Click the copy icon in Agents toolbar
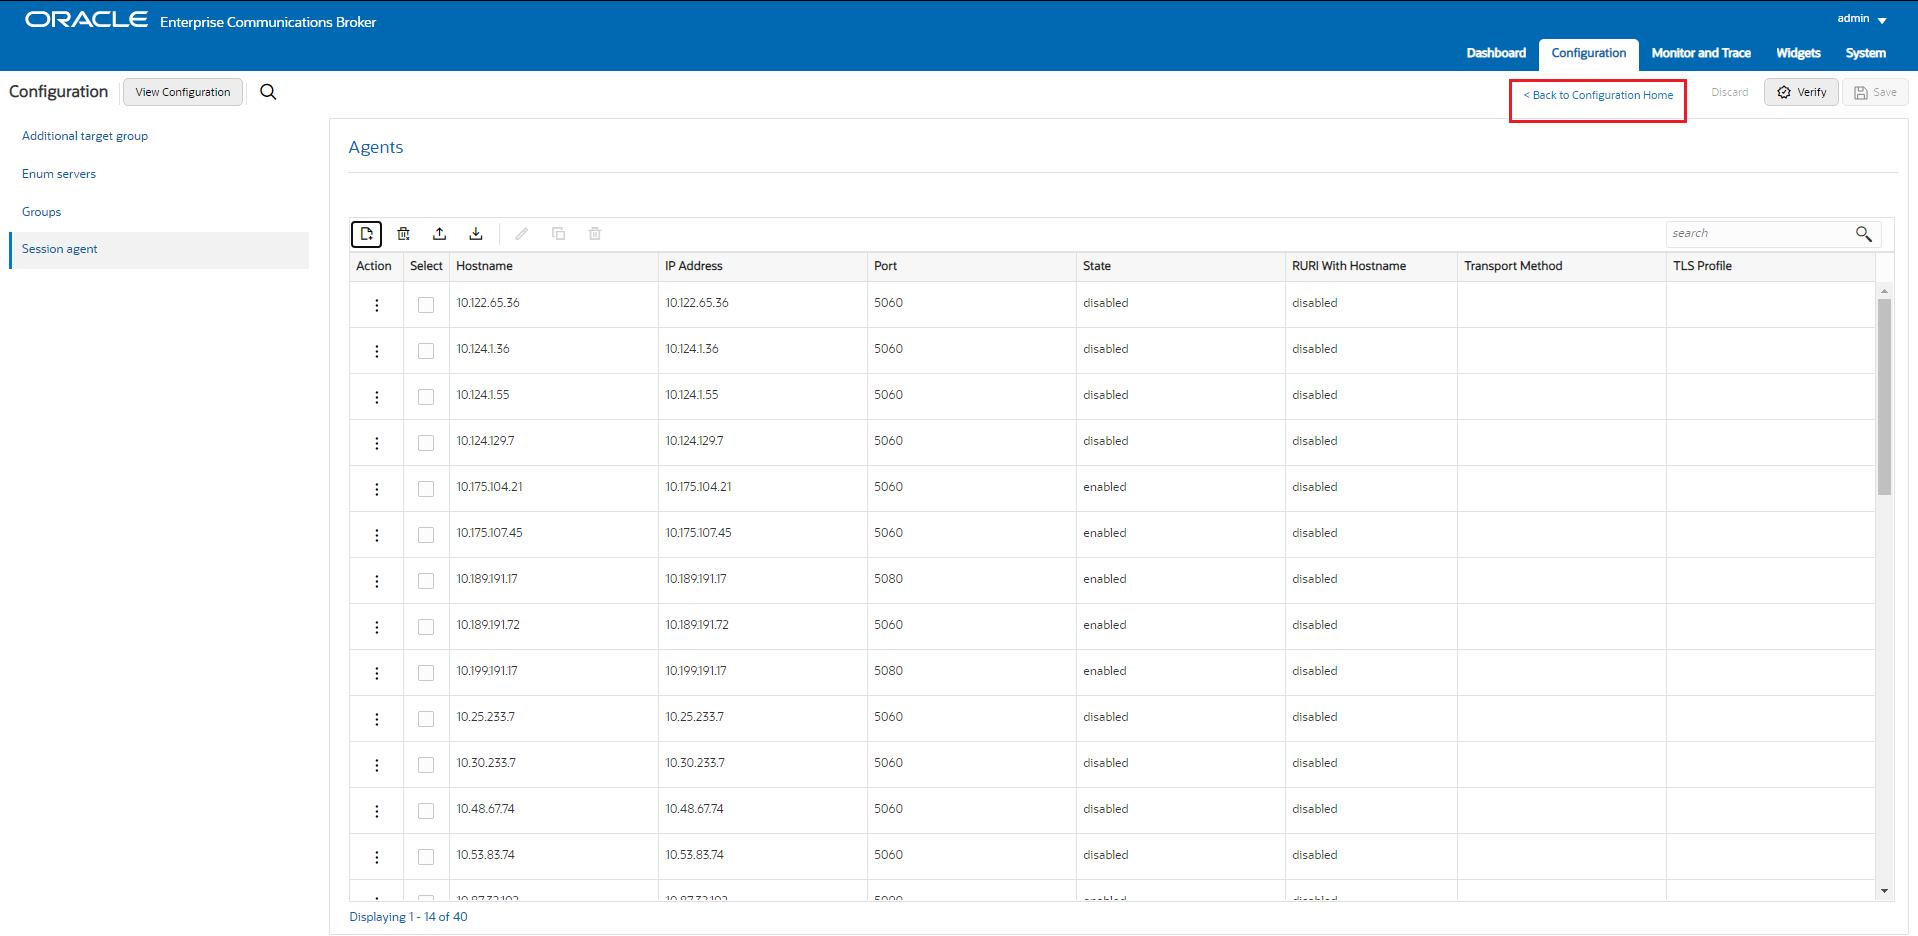The height and width of the screenshot is (936, 1918). pyautogui.click(x=559, y=234)
